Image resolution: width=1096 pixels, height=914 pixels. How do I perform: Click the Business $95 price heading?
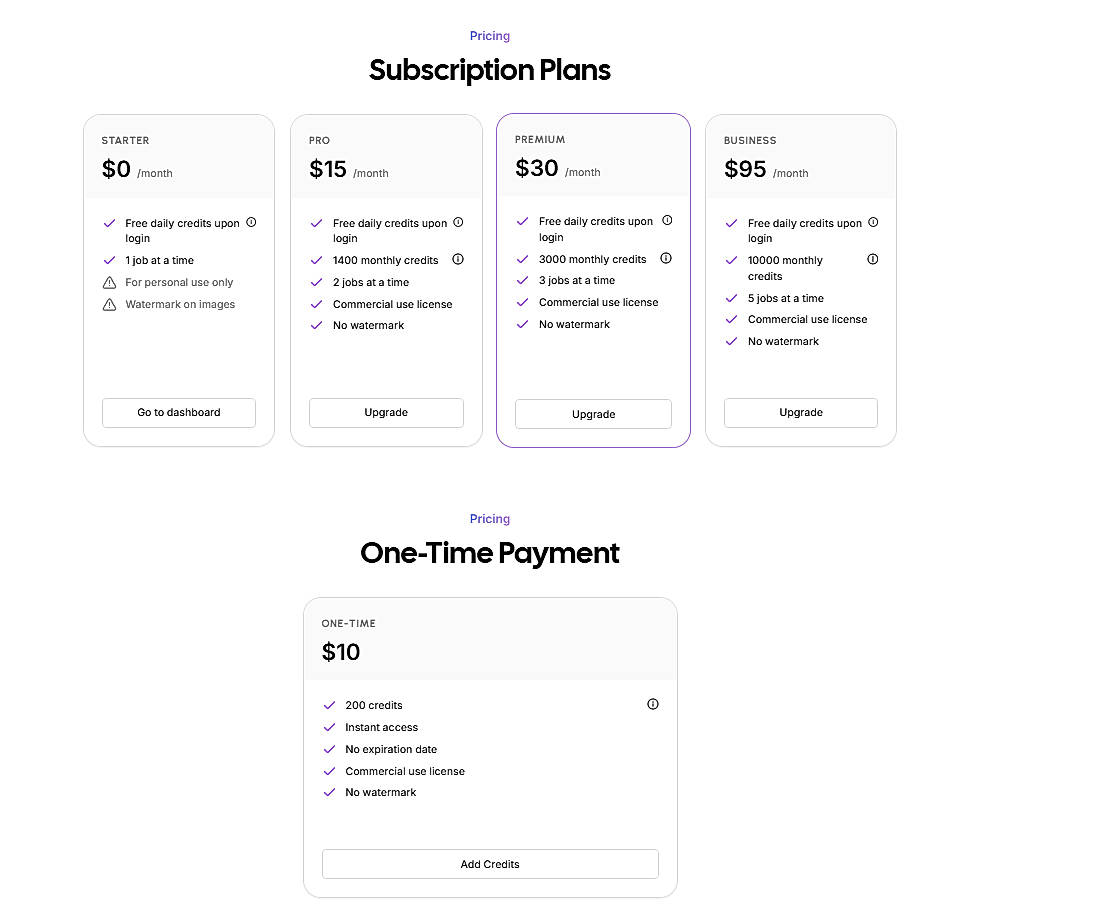coord(745,169)
